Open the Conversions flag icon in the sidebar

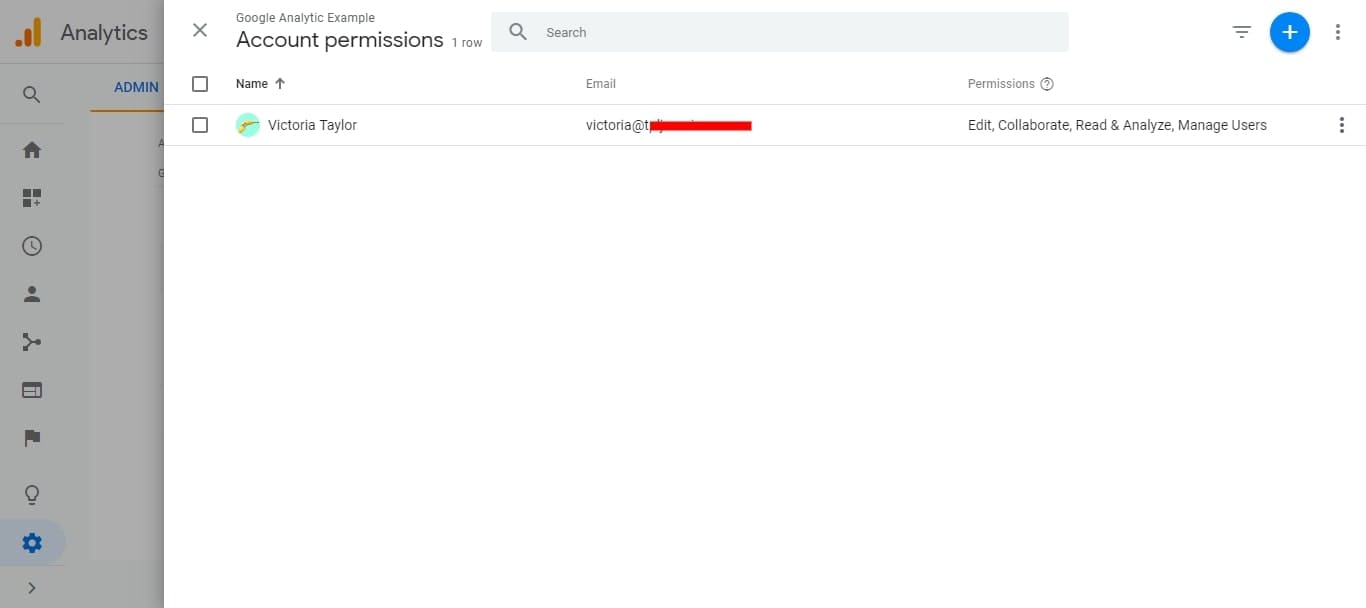click(32, 438)
